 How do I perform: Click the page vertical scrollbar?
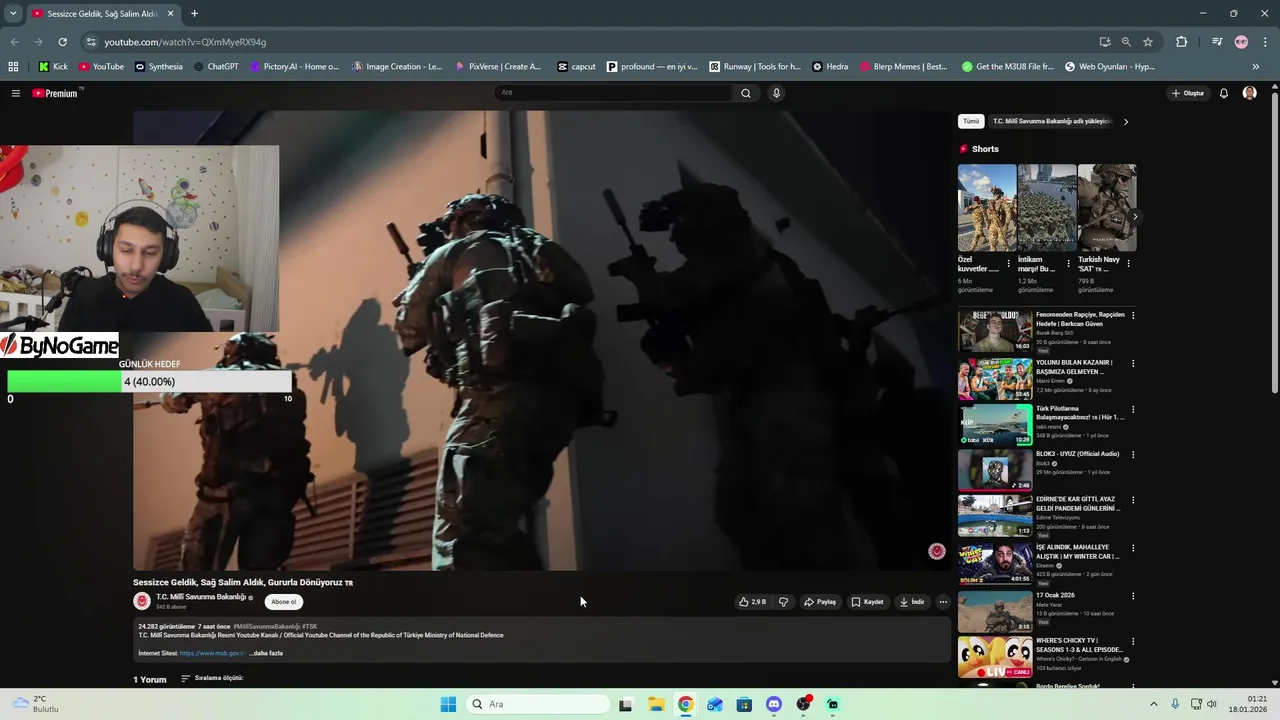(x=1274, y=242)
